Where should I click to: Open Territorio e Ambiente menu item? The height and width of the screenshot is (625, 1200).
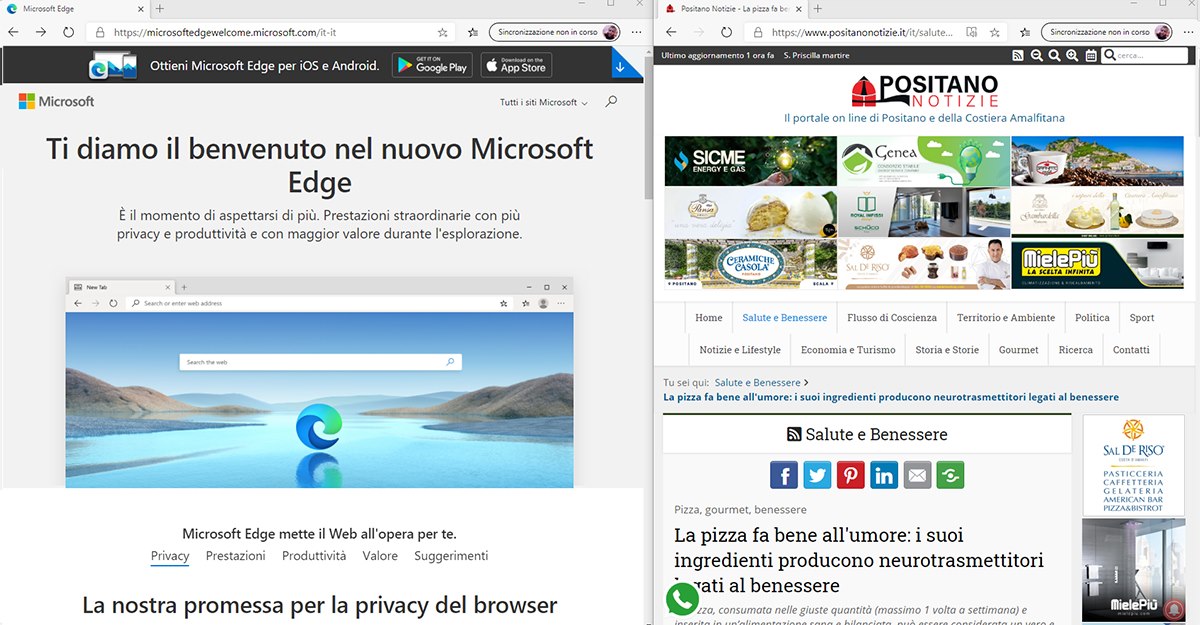[x=1006, y=318]
